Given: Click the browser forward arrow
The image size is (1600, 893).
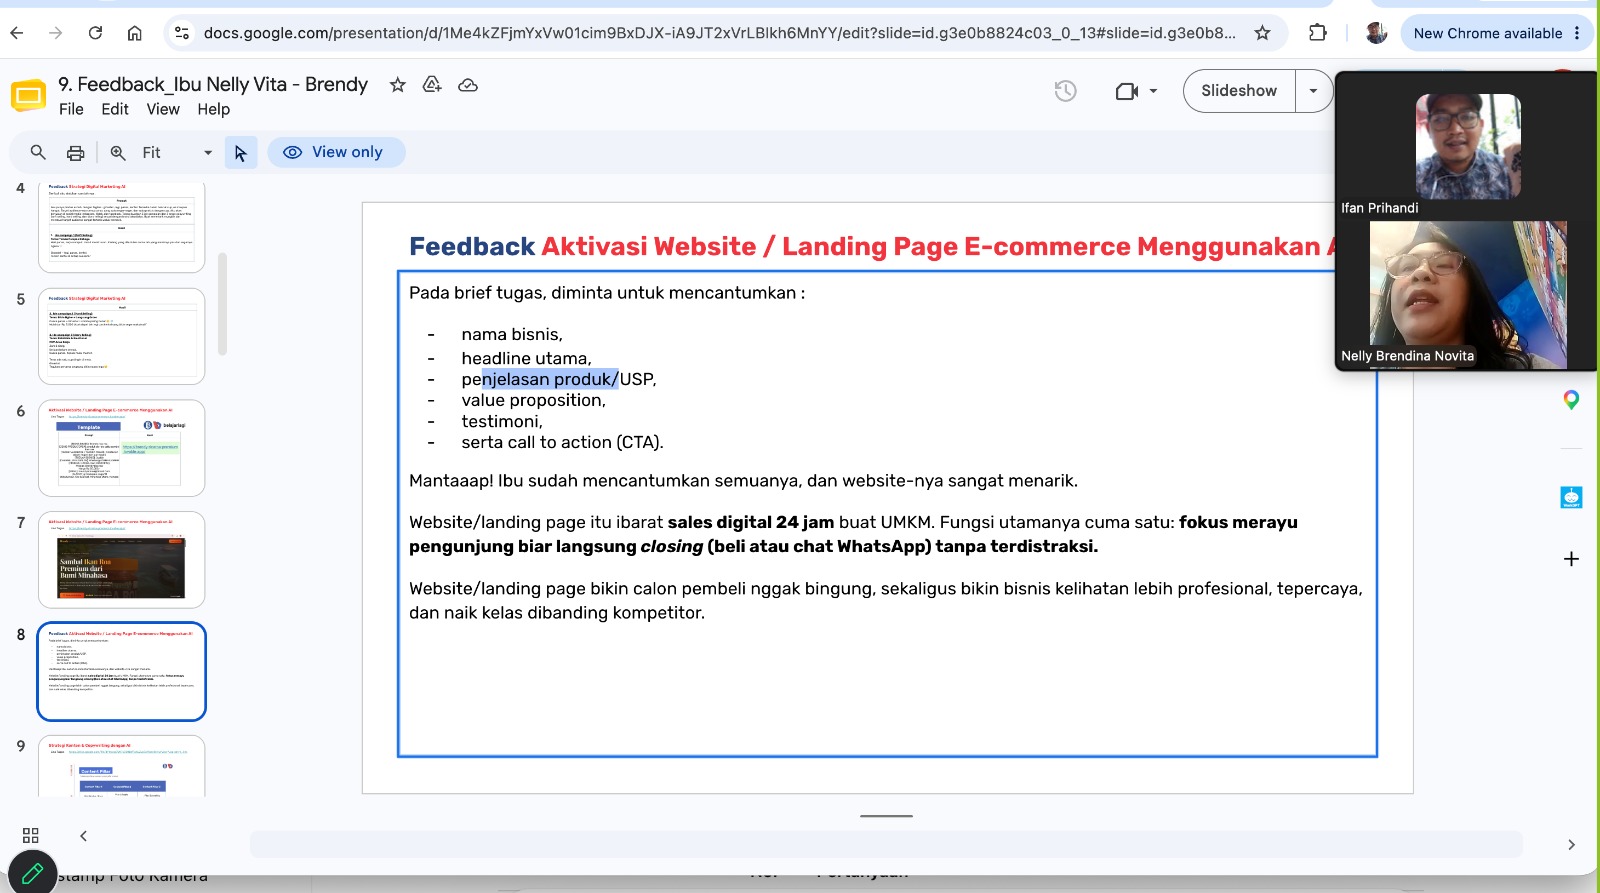Looking at the screenshot, I should click(x=56, y=33).
